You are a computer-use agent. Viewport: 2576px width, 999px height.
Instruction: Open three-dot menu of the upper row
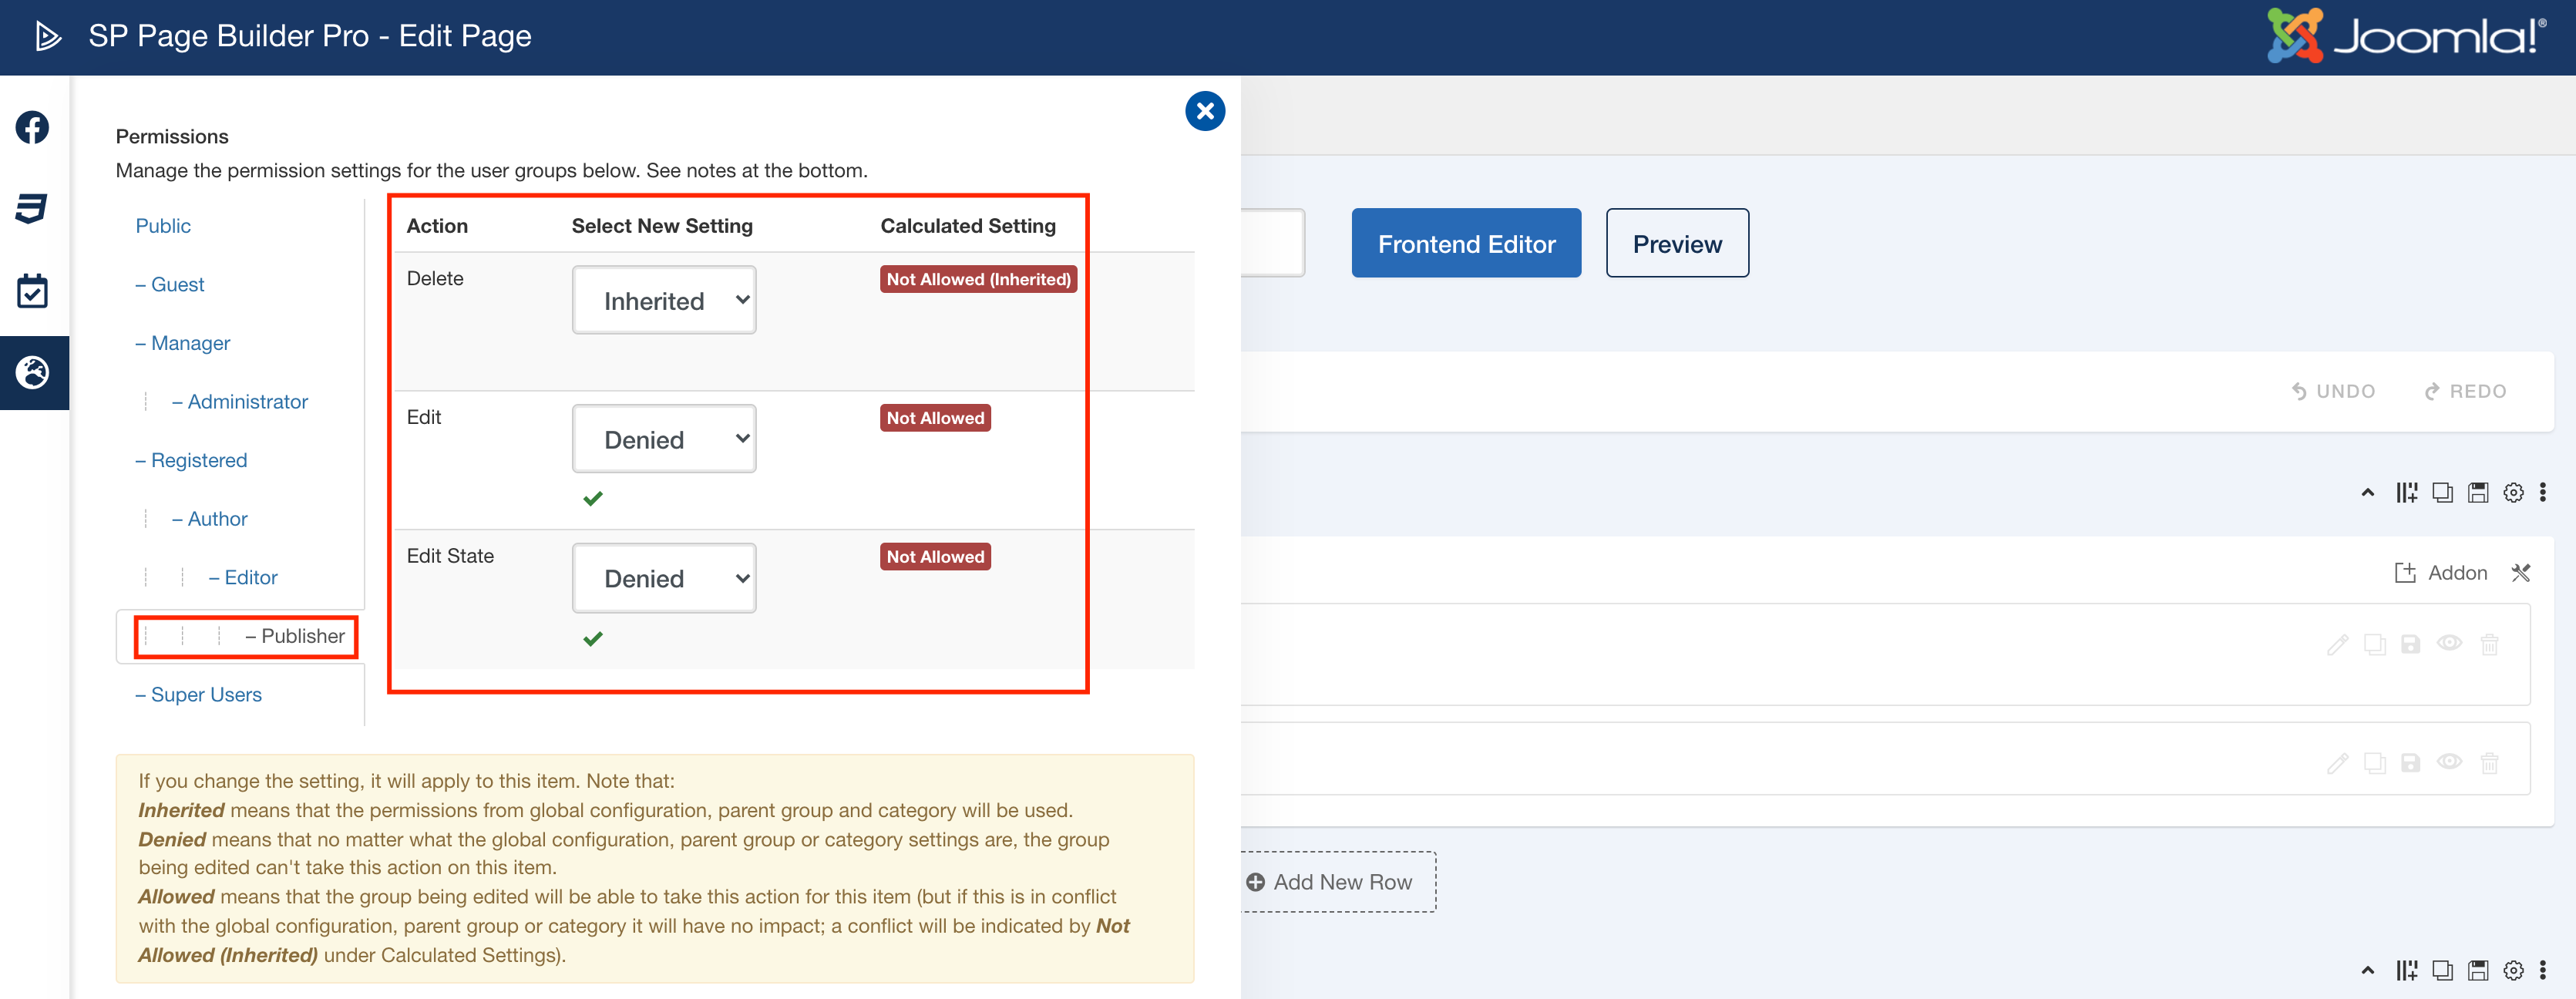coord(2543,492)
